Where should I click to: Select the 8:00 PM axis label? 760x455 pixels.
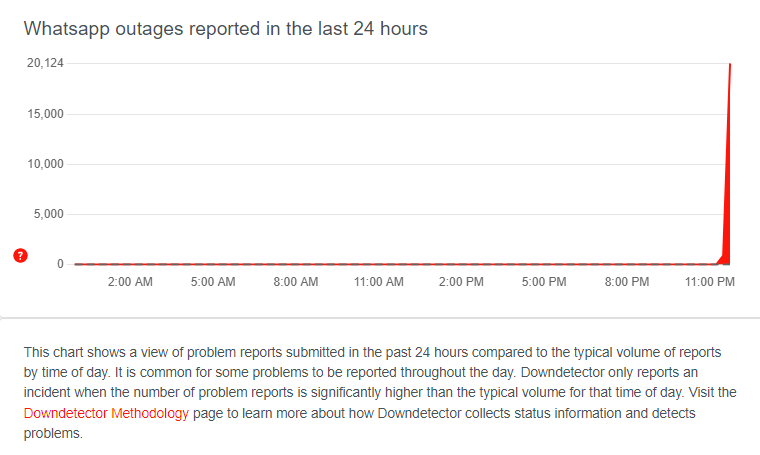click(627, 282)
